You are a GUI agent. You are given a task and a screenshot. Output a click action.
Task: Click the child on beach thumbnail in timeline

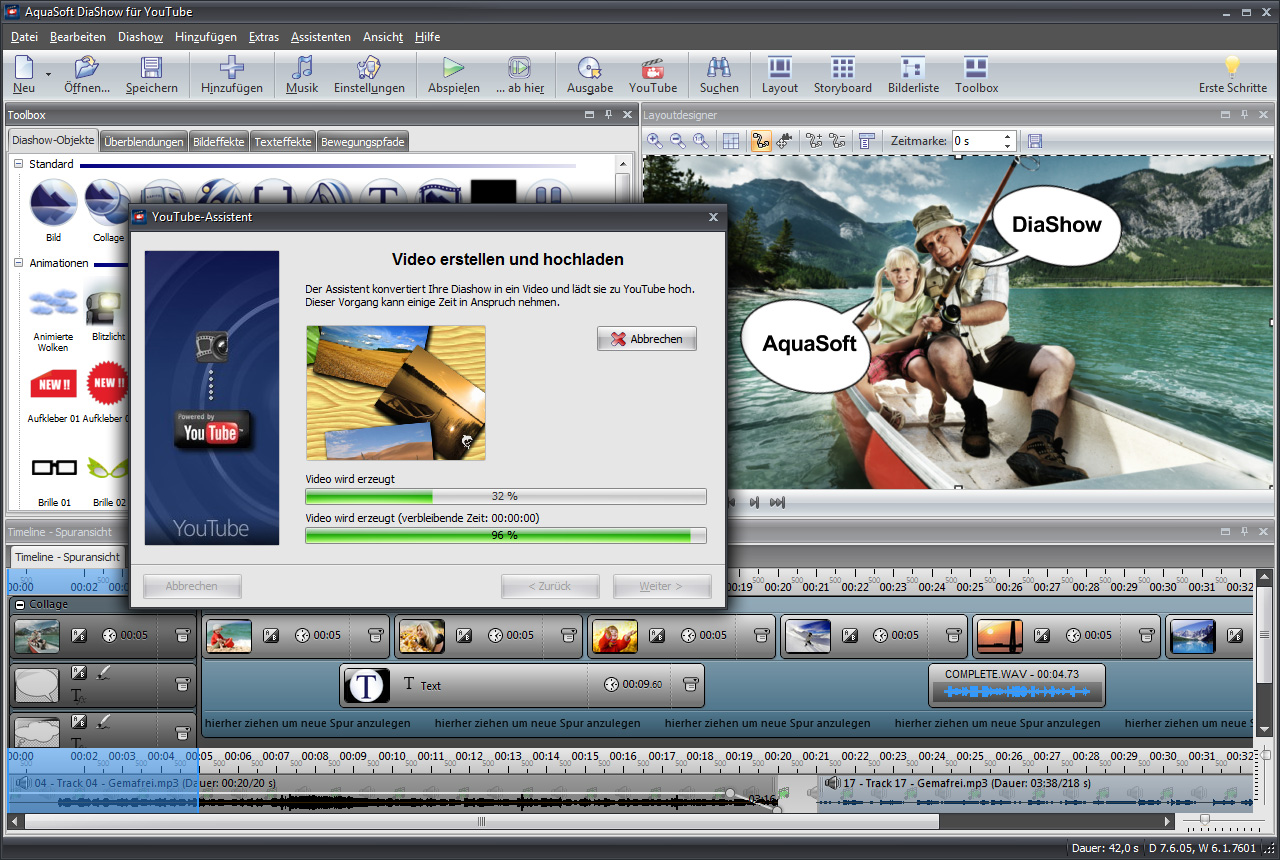[229, 635]
